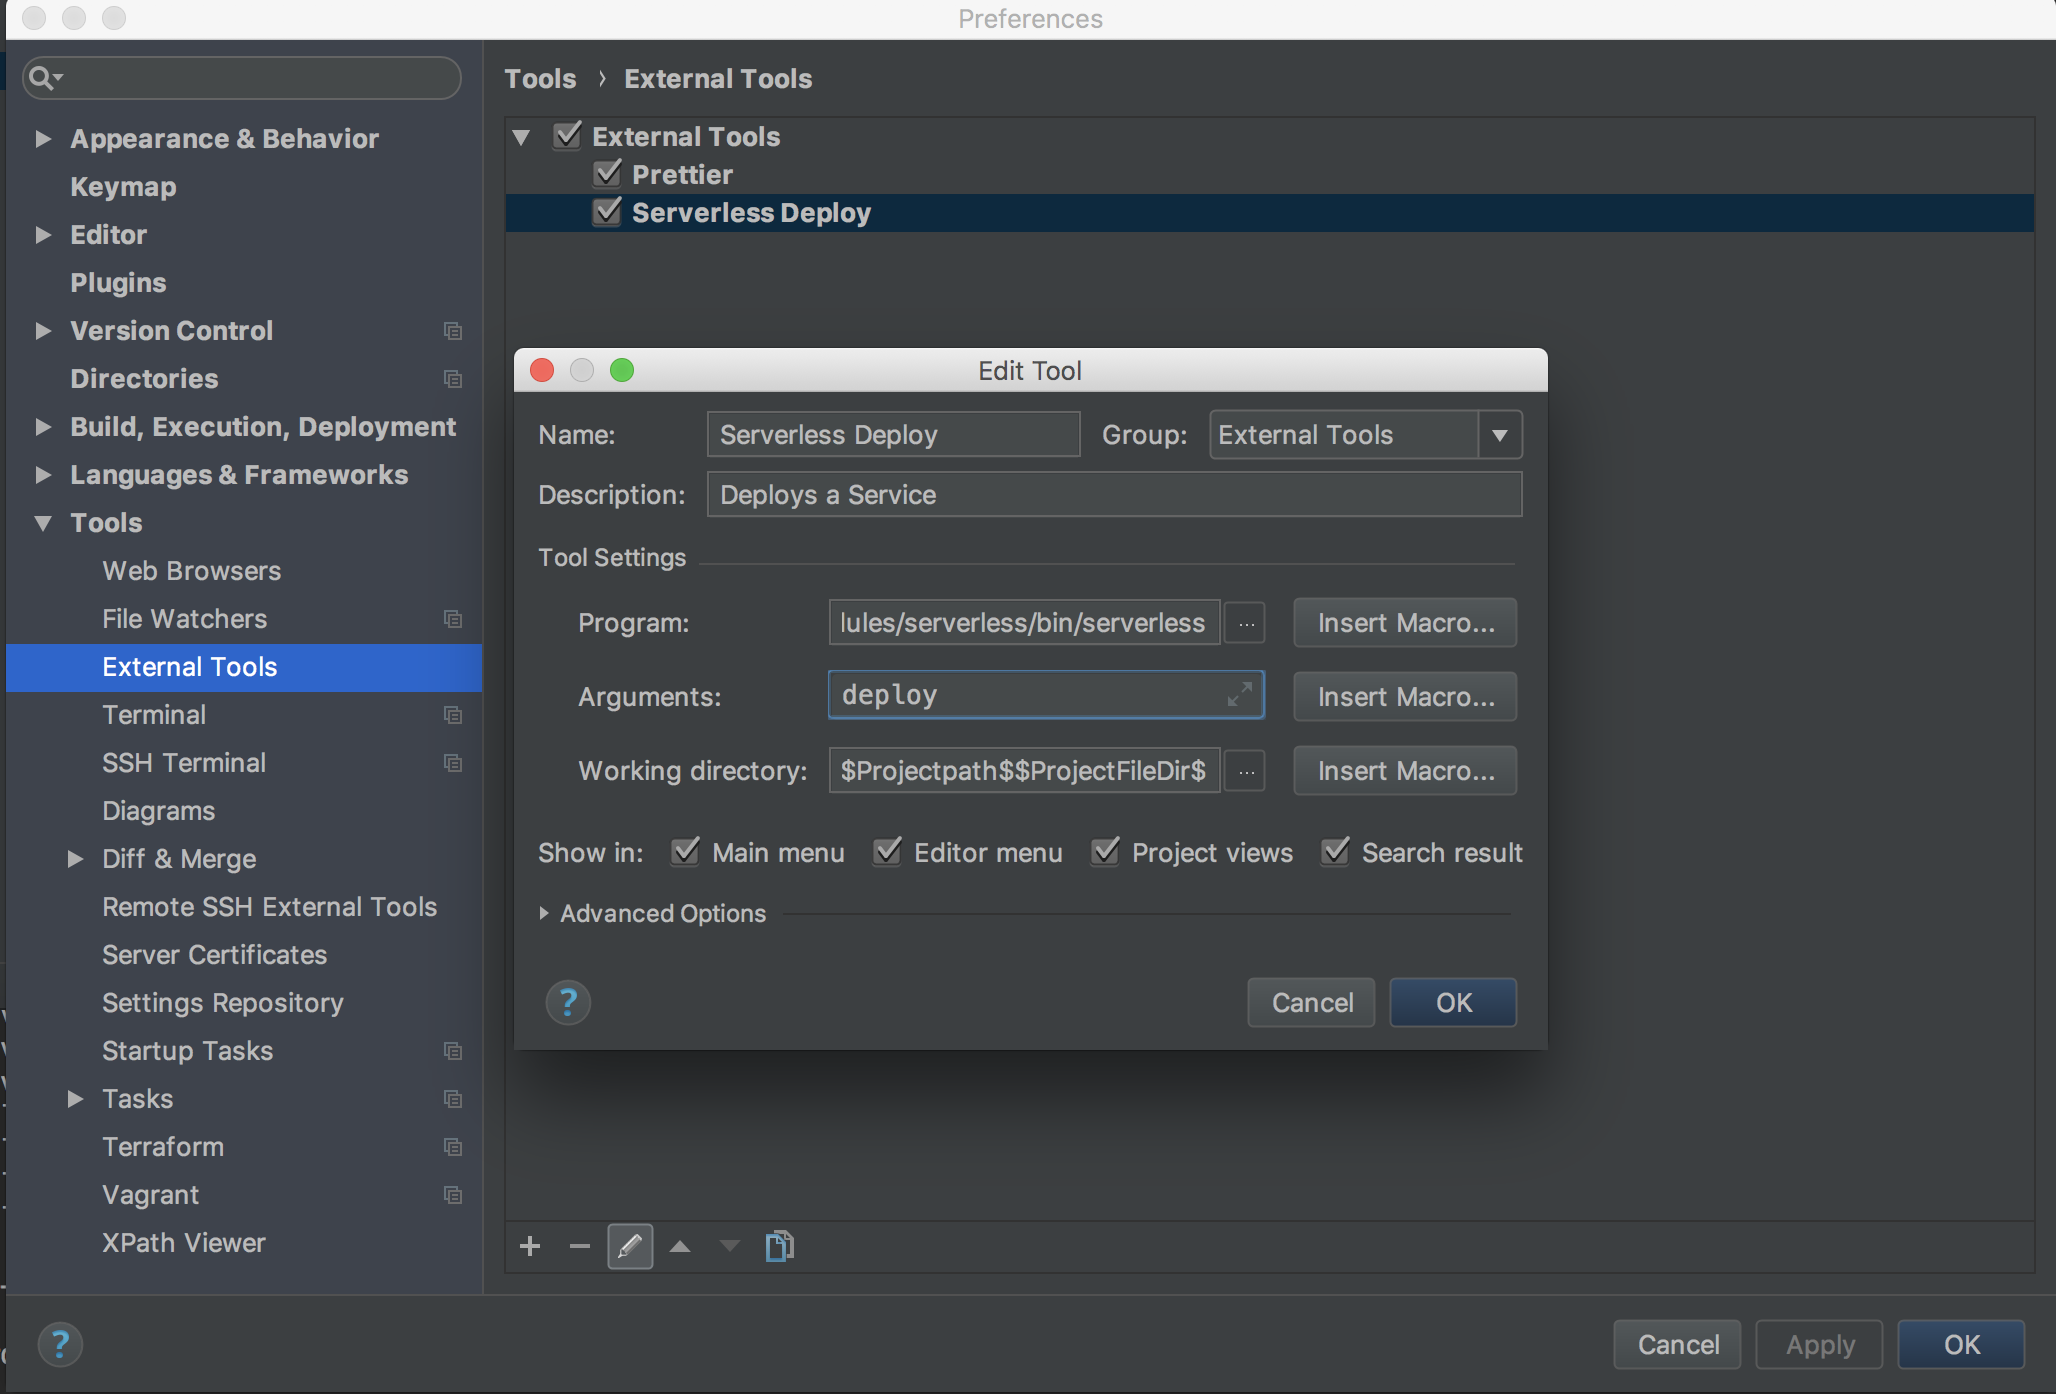Click Insert Macro for Working directory

click(1405, 771)
